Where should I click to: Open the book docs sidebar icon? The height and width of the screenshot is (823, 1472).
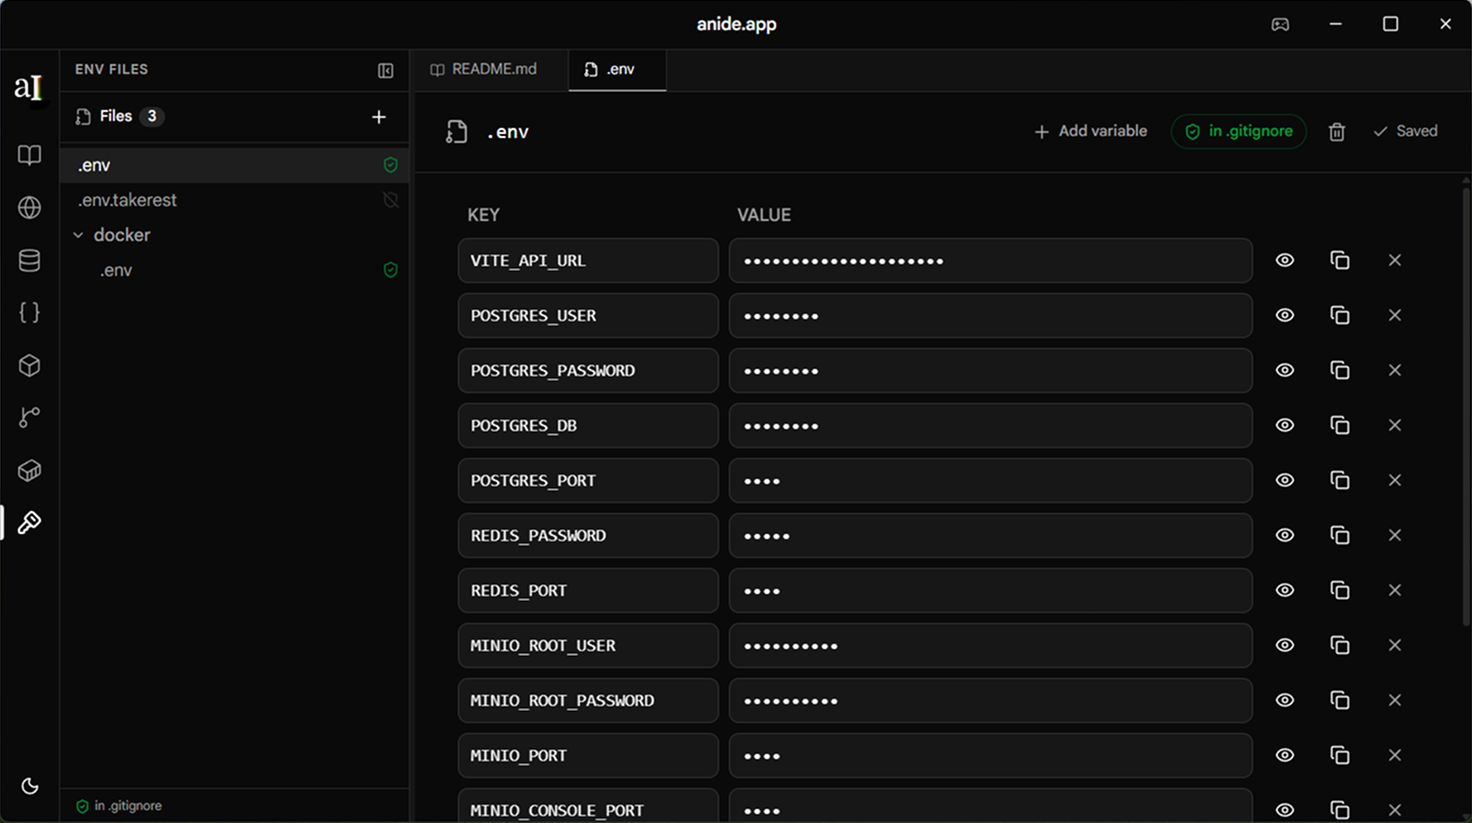[x=29, y=154]
